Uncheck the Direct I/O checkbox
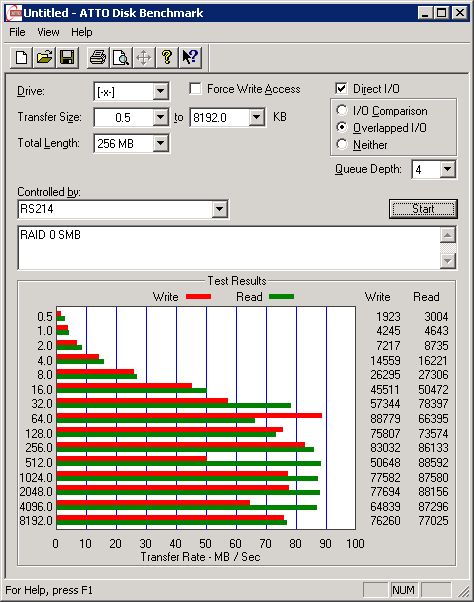 click(x=341, y=89)
